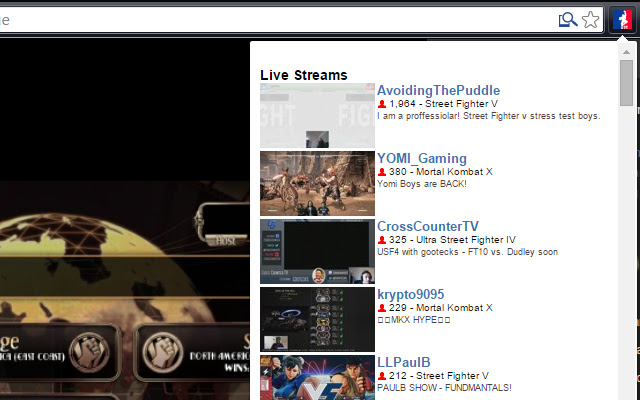The image size is (640, 400).
Task: Click the red viewer icon beside 1,964
Action: tap(382, 104)
